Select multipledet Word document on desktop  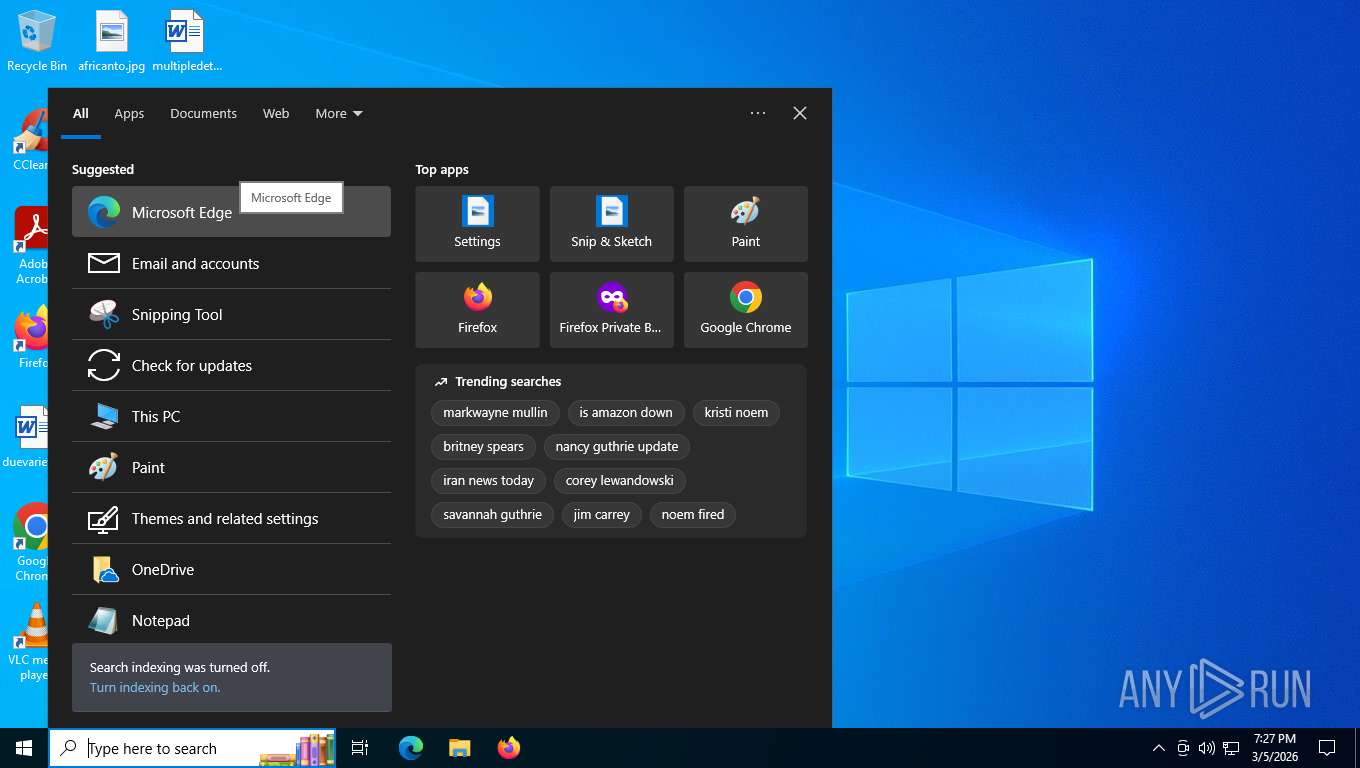[187, 41]
